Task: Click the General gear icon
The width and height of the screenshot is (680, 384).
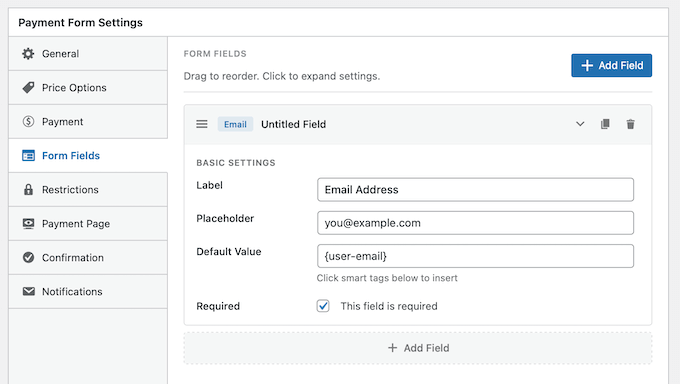Action: click(28, 54)
